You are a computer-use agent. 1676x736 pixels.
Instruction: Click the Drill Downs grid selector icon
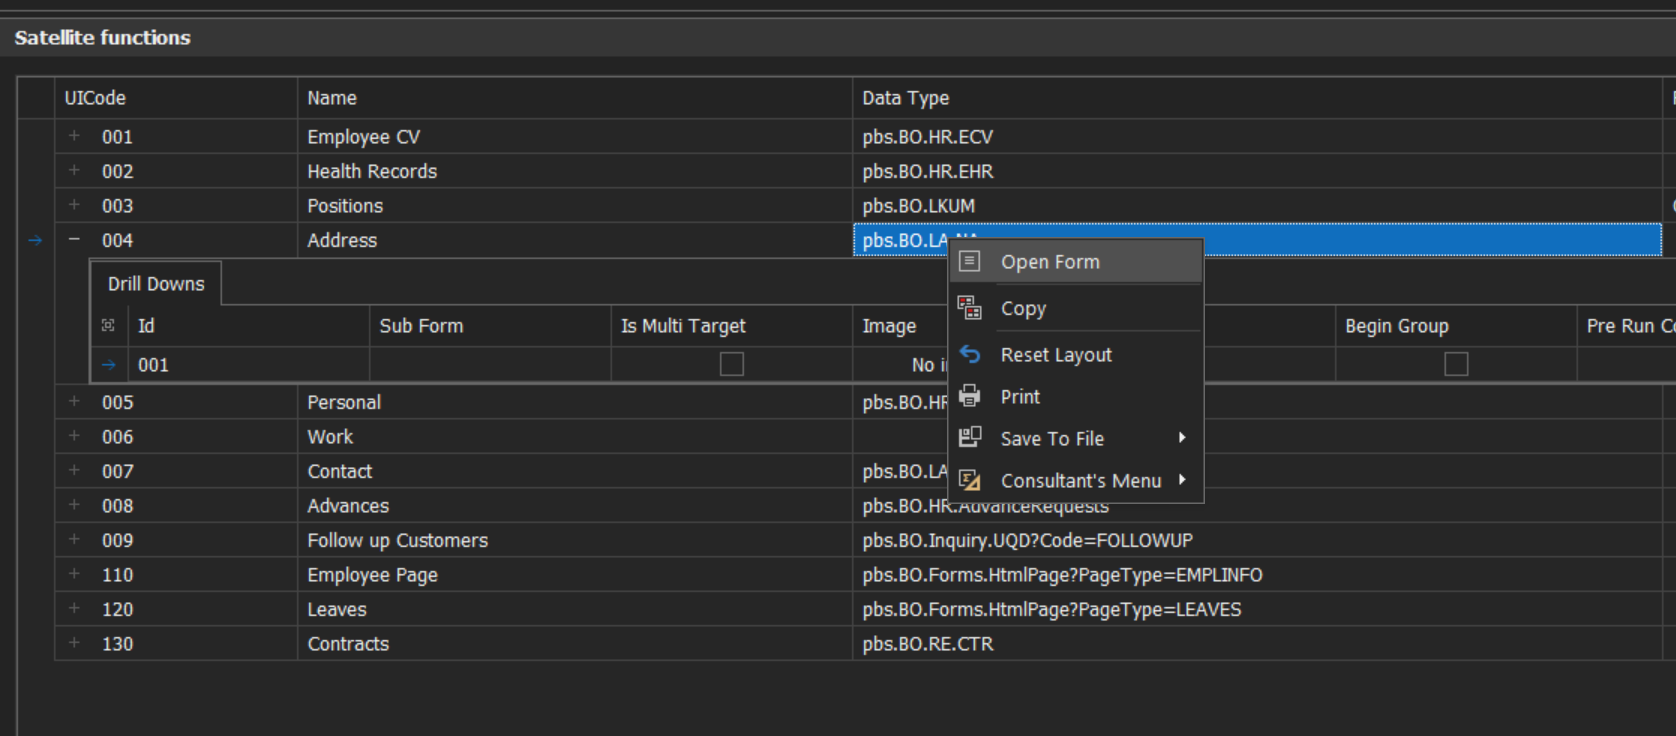tap(108, 325)
